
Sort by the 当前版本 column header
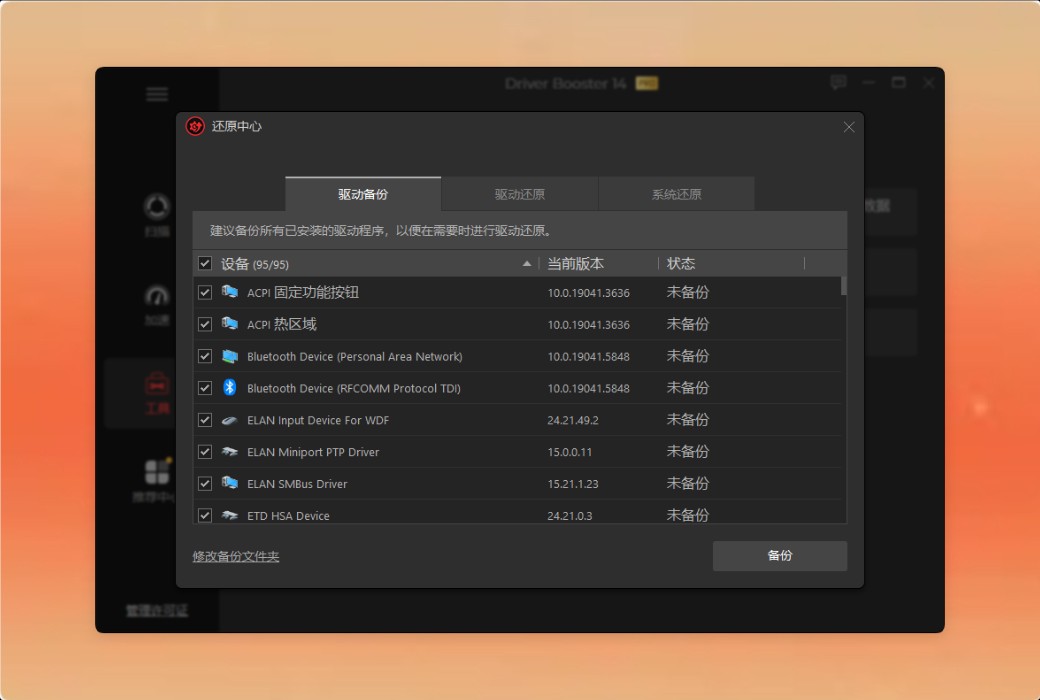click(x=576, y=263)
